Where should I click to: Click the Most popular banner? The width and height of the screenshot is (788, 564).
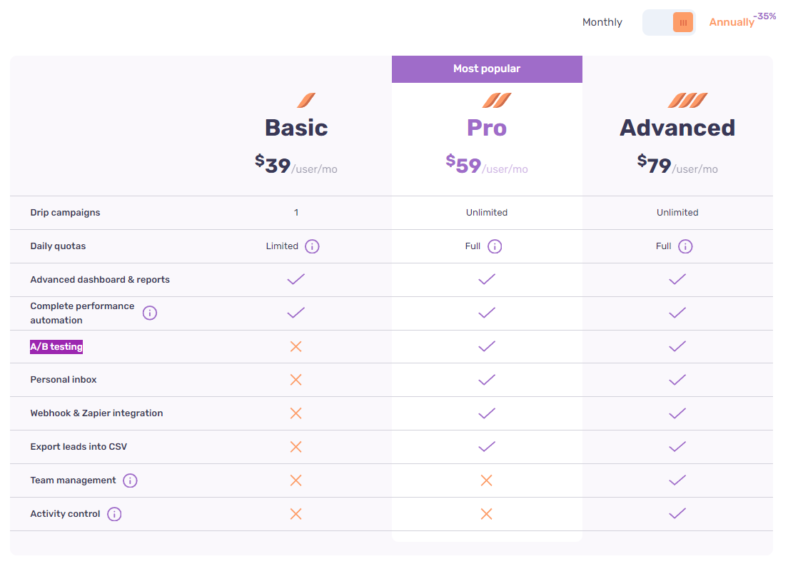[487, 69]
